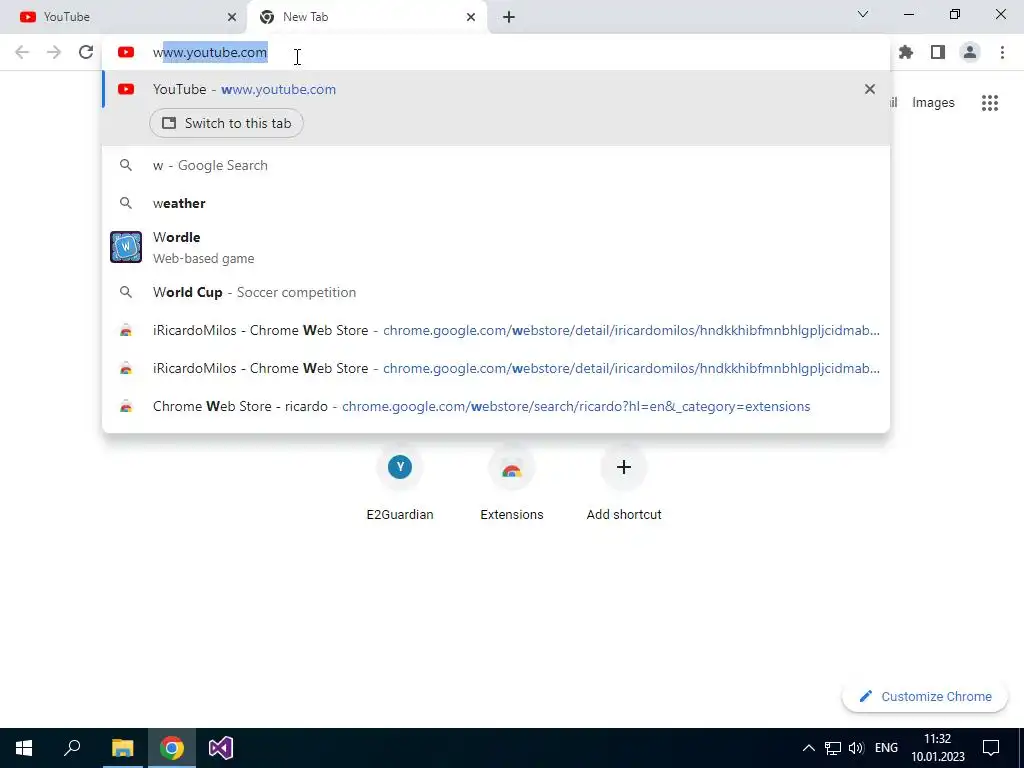Close the New Tab tab
This screenshot has width=1024, height=768.
coord(471,17)
